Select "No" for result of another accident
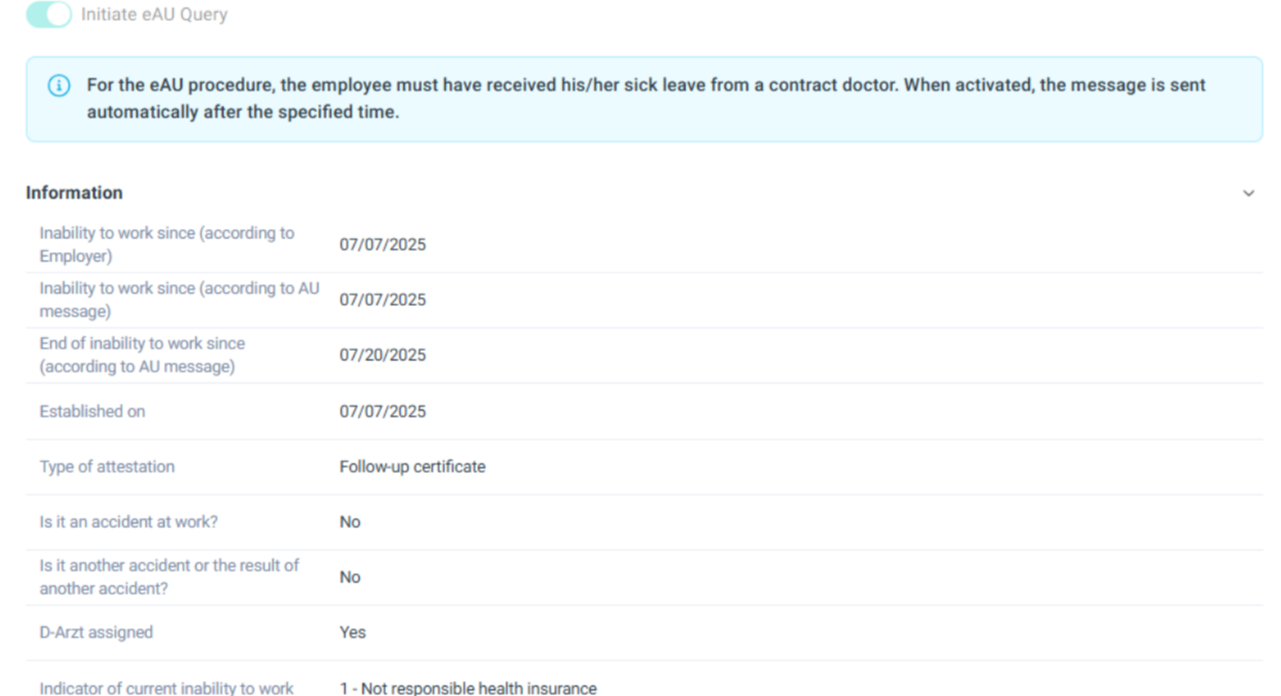Screen dimensions: 1281x696 (350, 577)
